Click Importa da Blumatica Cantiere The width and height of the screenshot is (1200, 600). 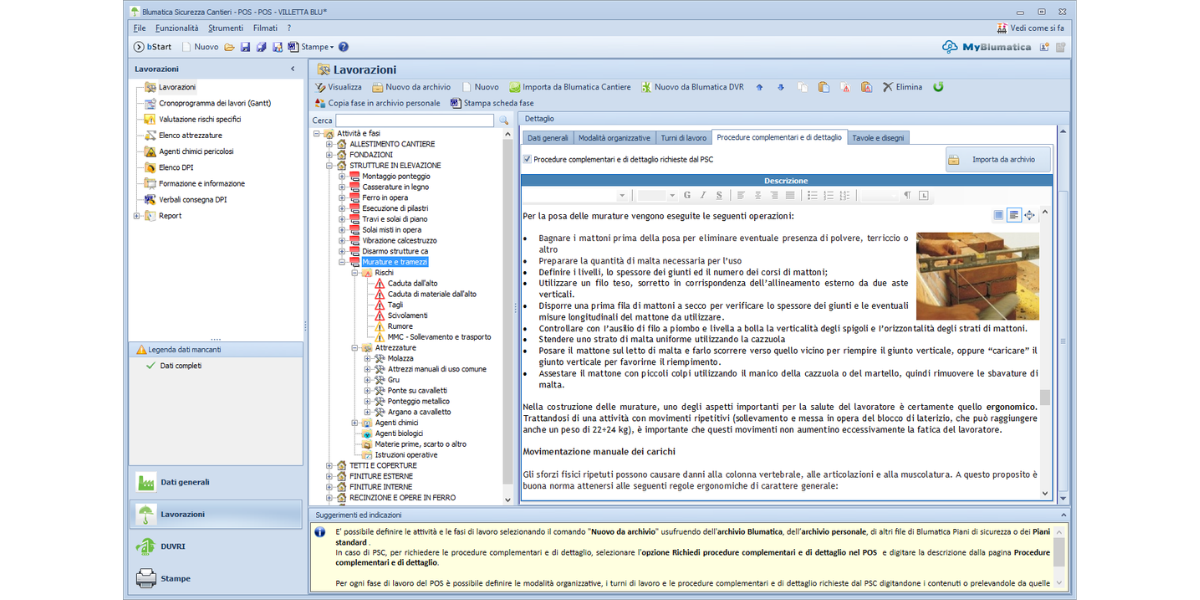point(569,87)
